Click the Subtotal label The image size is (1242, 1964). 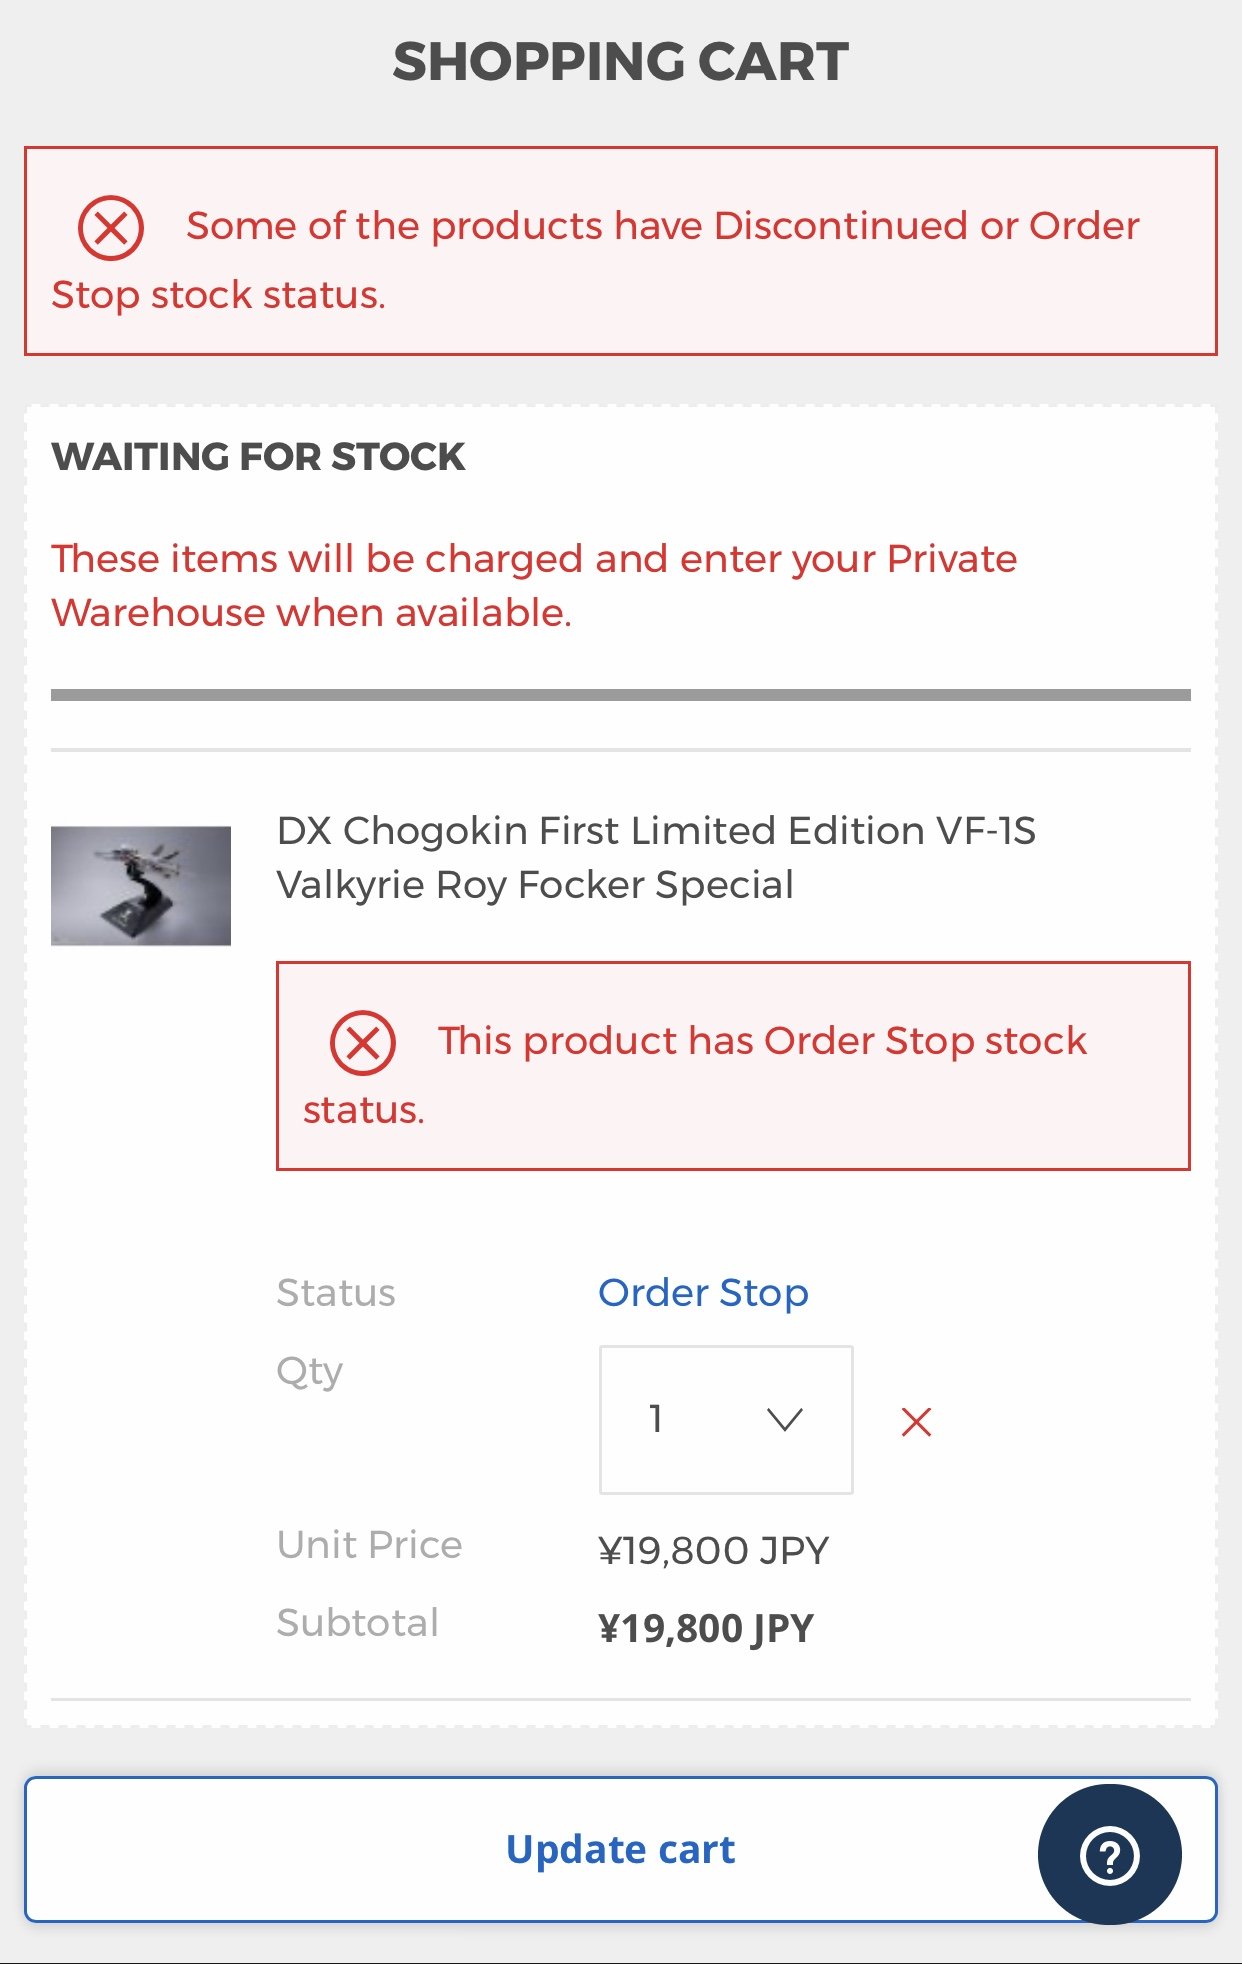pos(358,1623)
